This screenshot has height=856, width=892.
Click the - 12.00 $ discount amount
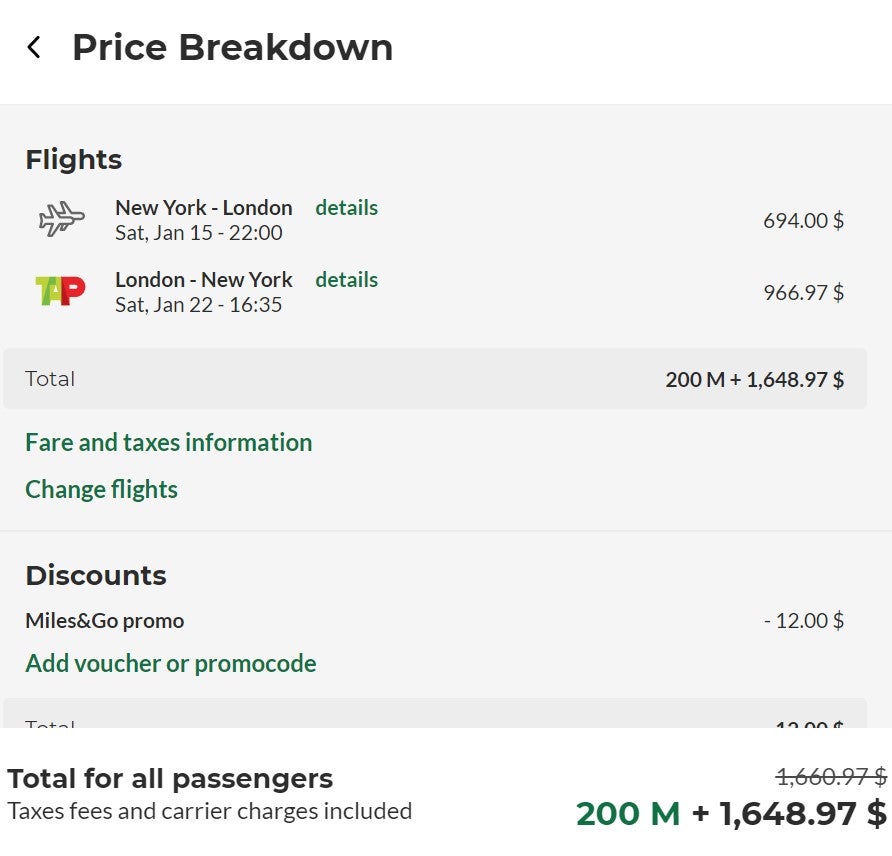pos(804,621)
